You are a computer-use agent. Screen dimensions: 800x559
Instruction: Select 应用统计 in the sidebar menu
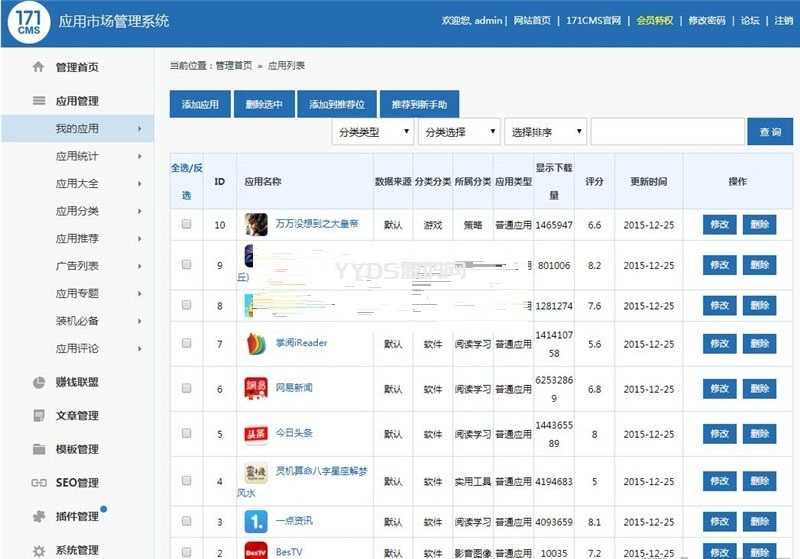point(77,156)
